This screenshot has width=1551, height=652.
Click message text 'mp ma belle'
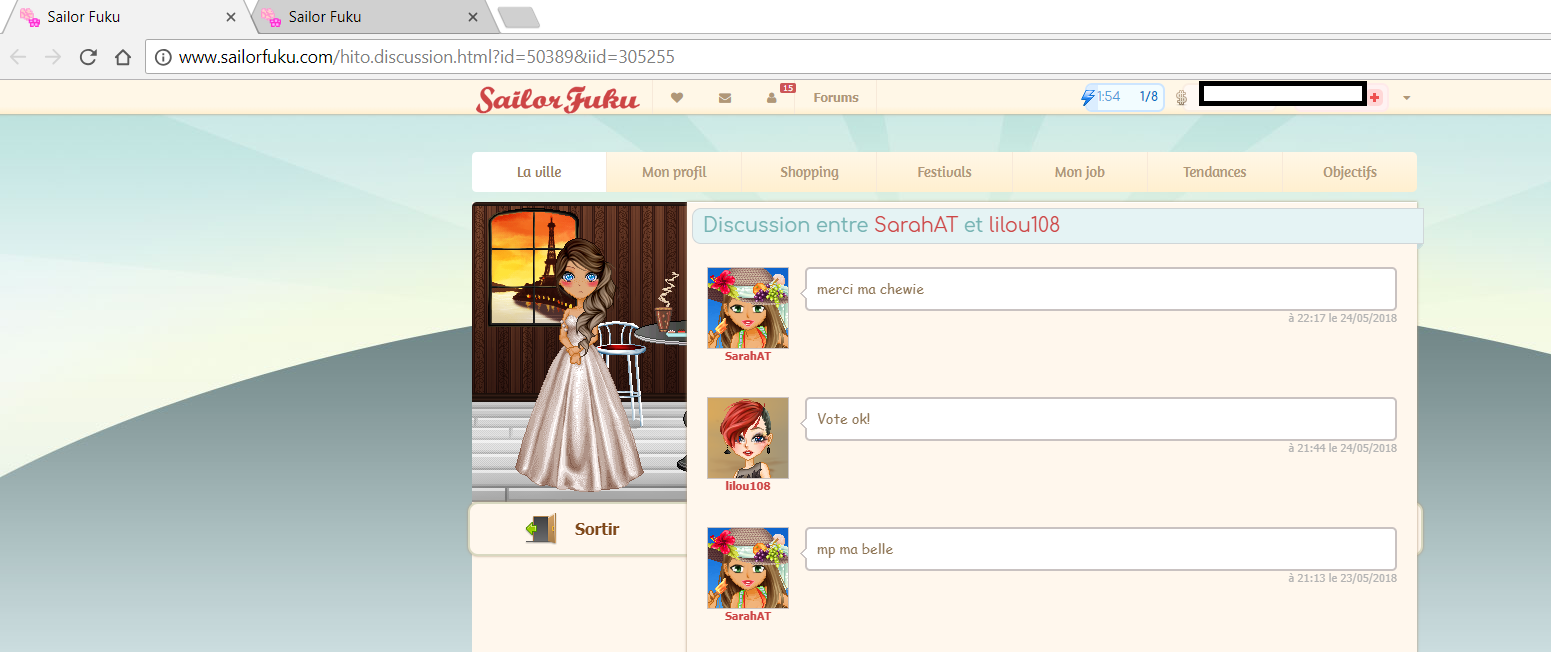(x=855, y=549)
